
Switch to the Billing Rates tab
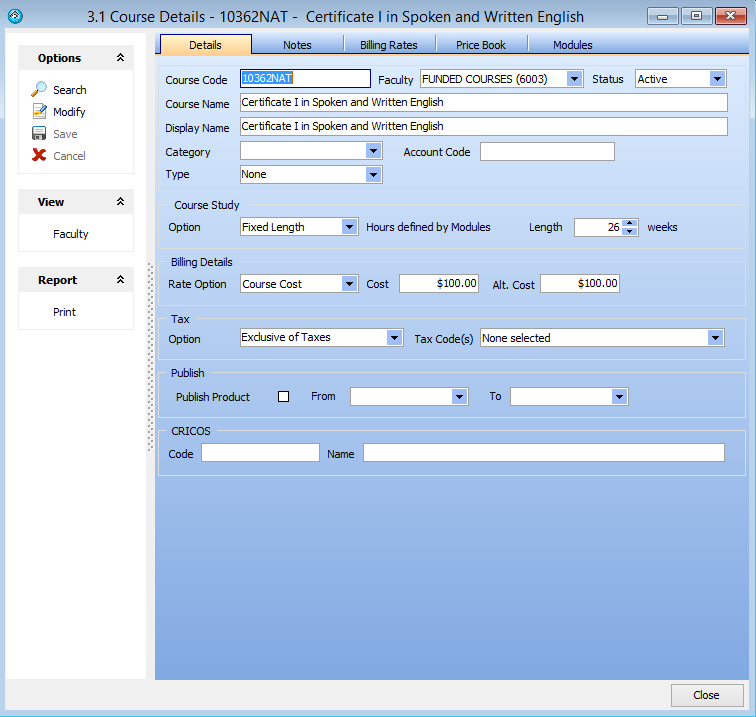(388, 45)
